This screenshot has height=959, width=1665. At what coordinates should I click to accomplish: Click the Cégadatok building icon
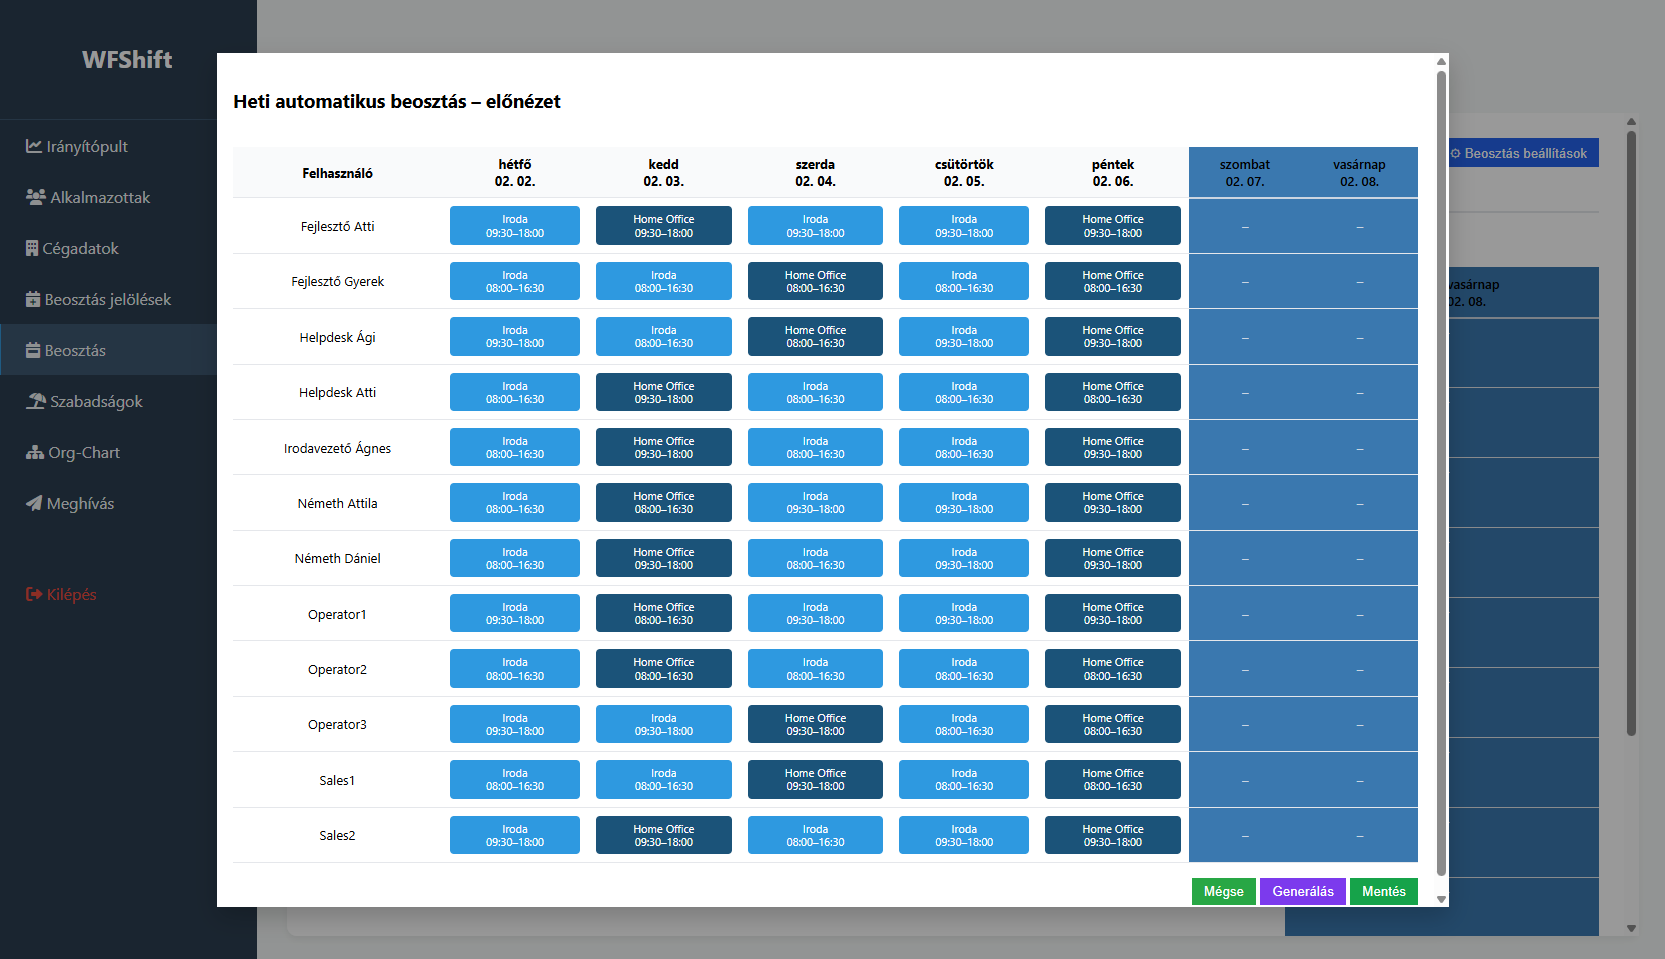click(32, 248)
